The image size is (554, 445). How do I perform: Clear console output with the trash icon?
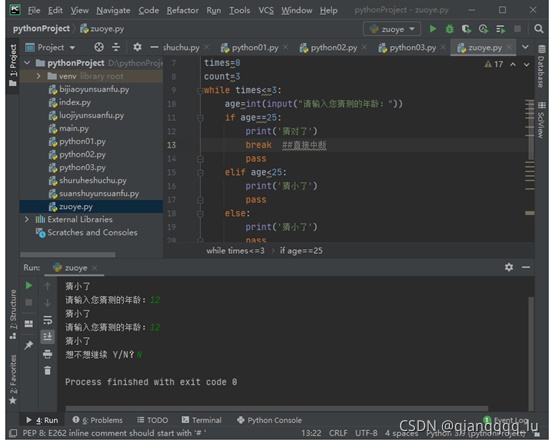click(x=47, y=370)
